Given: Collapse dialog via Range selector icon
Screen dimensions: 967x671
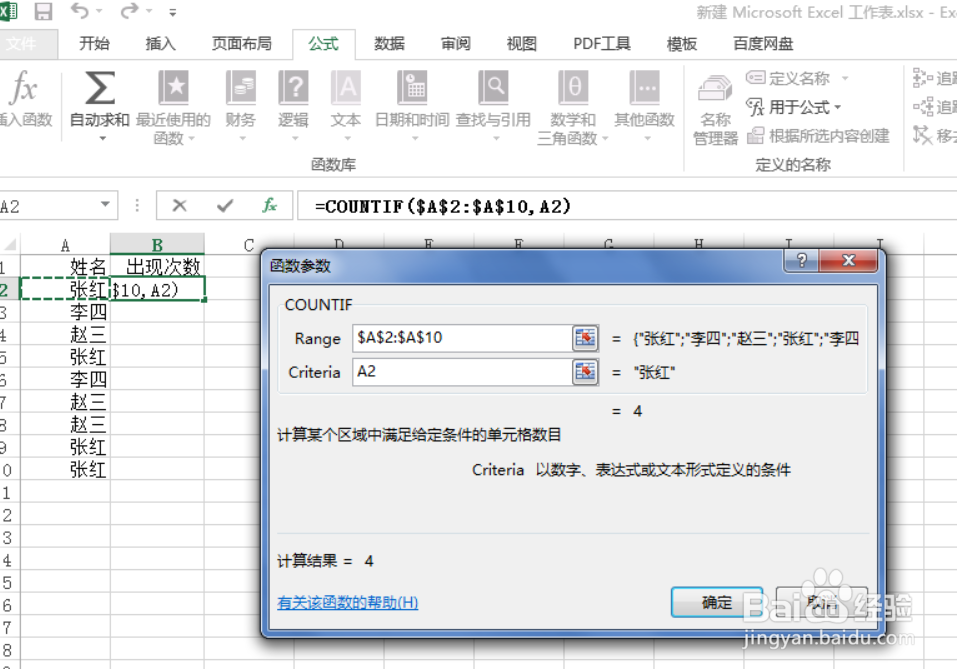Looking at the screenshot, I should coord(585,338).
